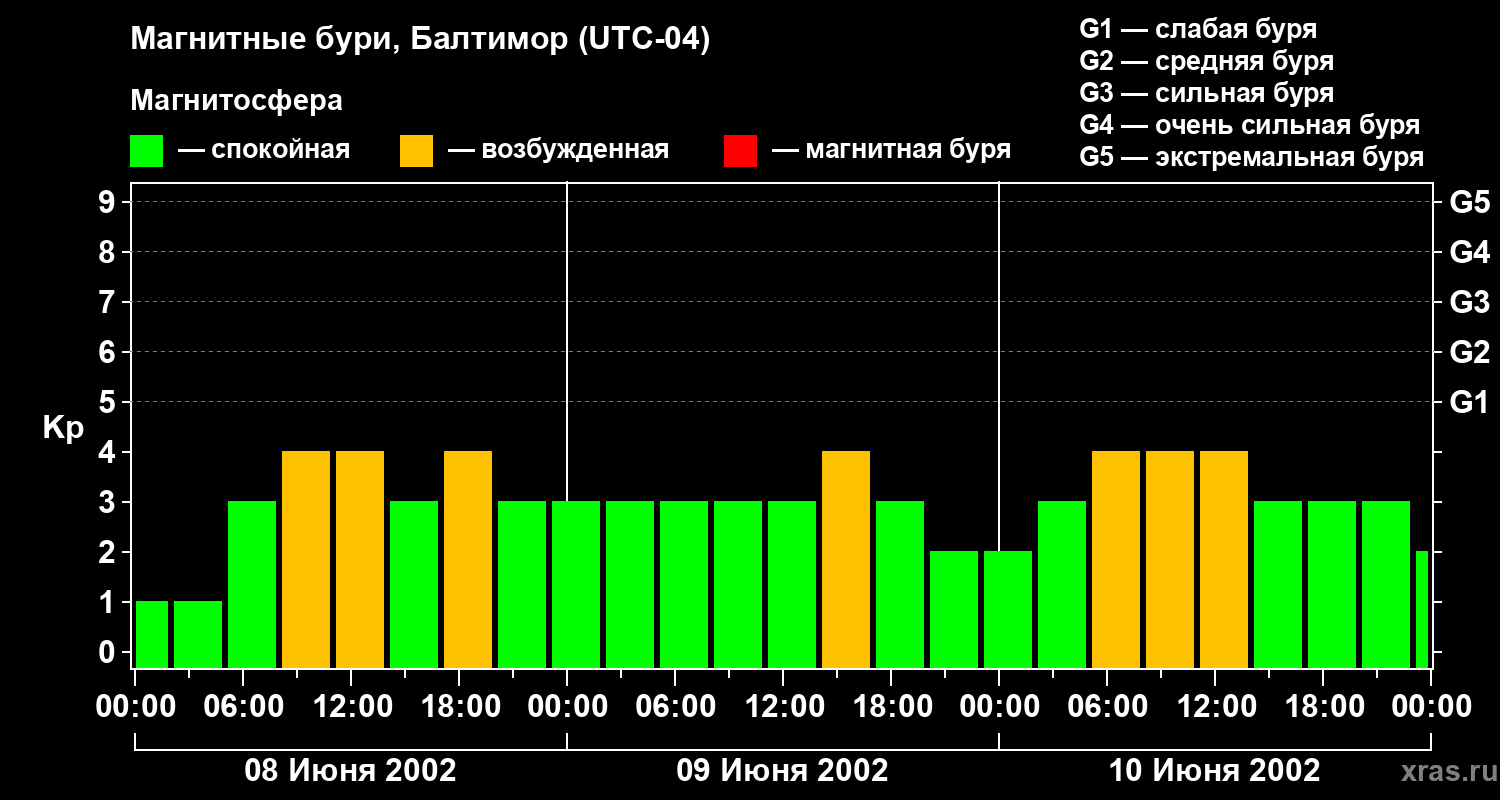This screenshot has height=800, width=1500.
Task: Click the G1 label on right axis
Action: click(1469, 403)
